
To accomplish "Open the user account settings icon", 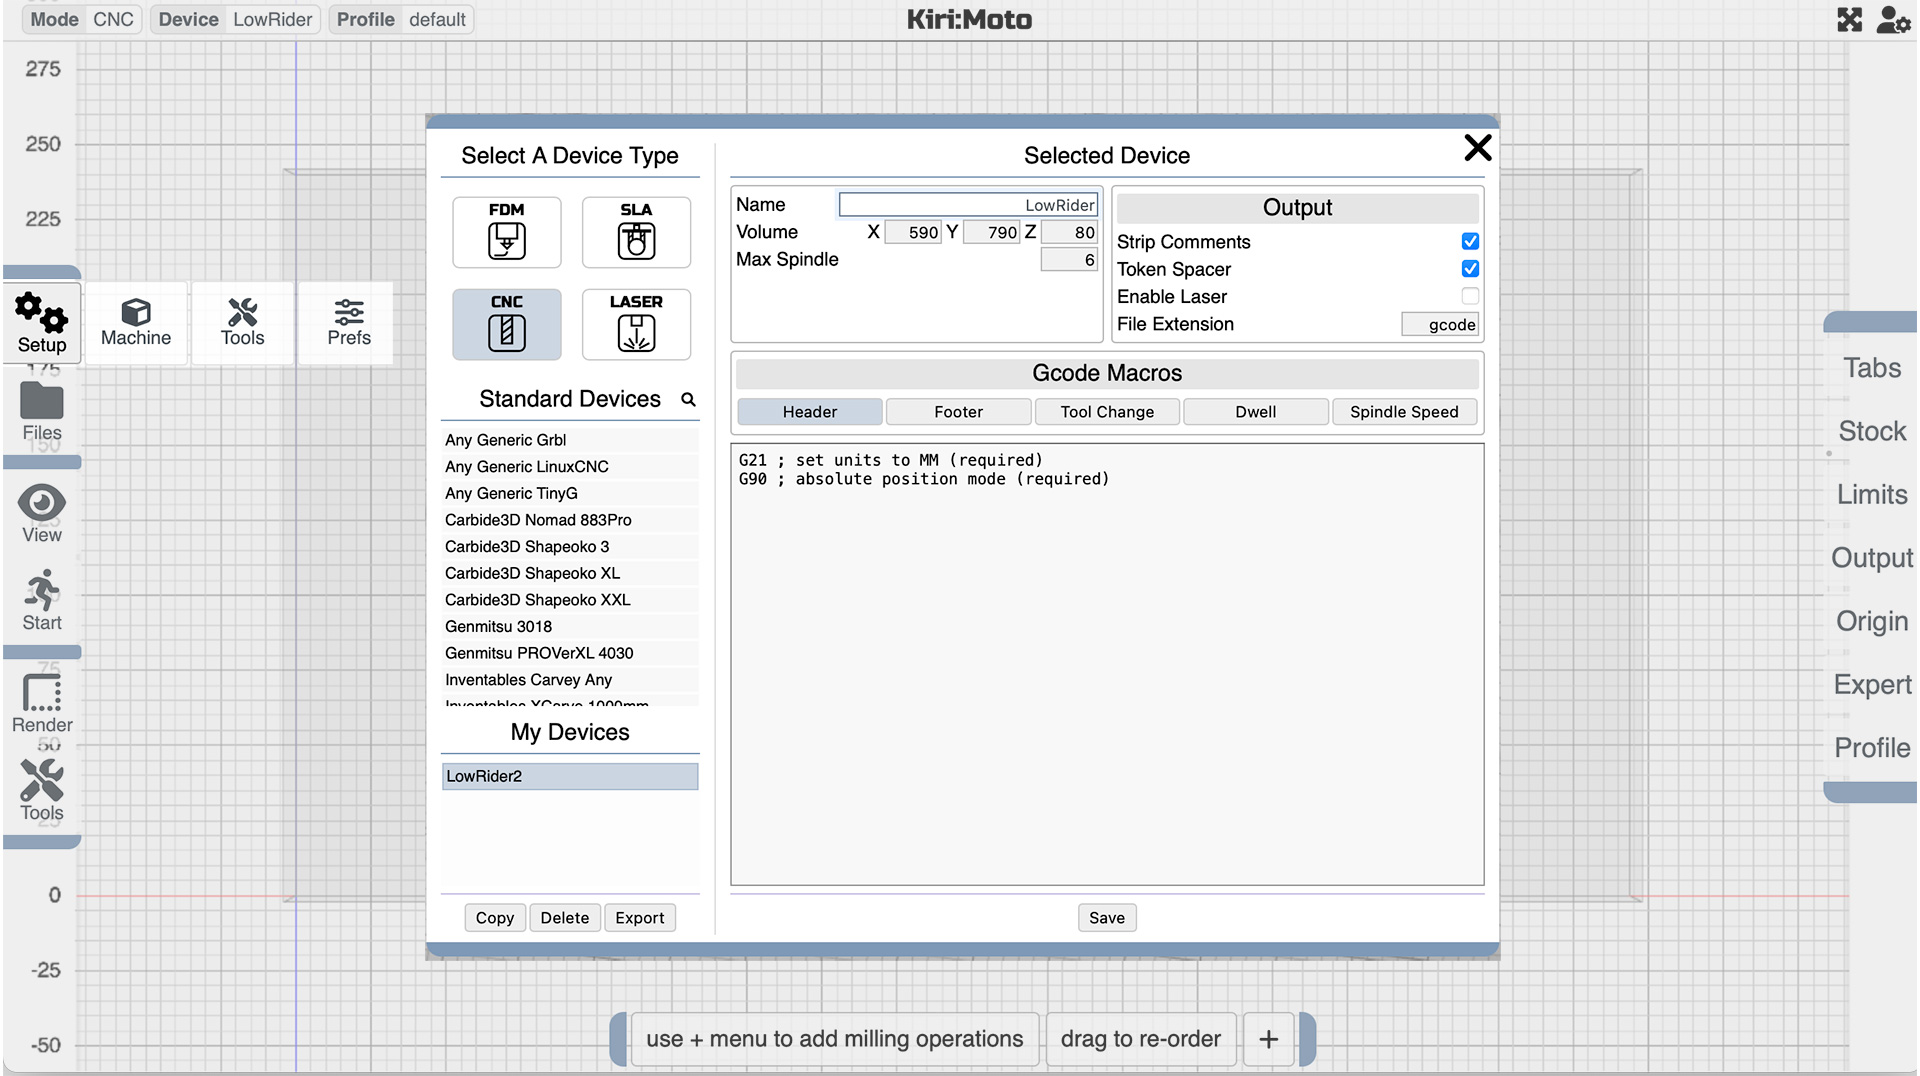I will tap(1893, 20).
